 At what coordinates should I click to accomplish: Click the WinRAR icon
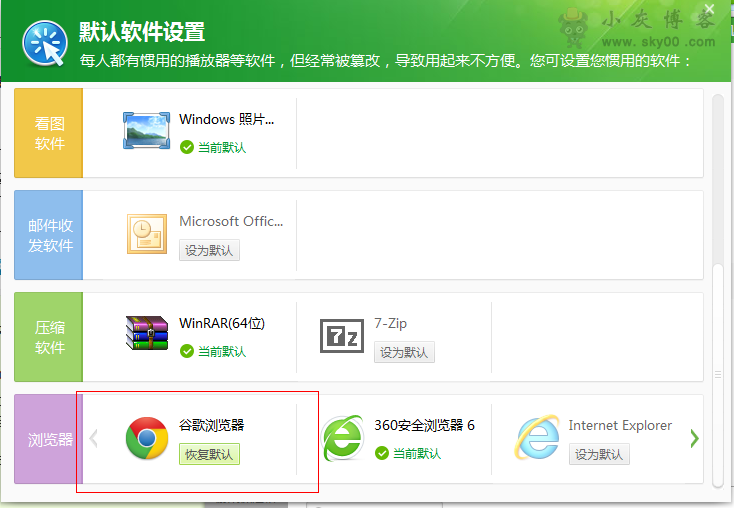point(147,333)
